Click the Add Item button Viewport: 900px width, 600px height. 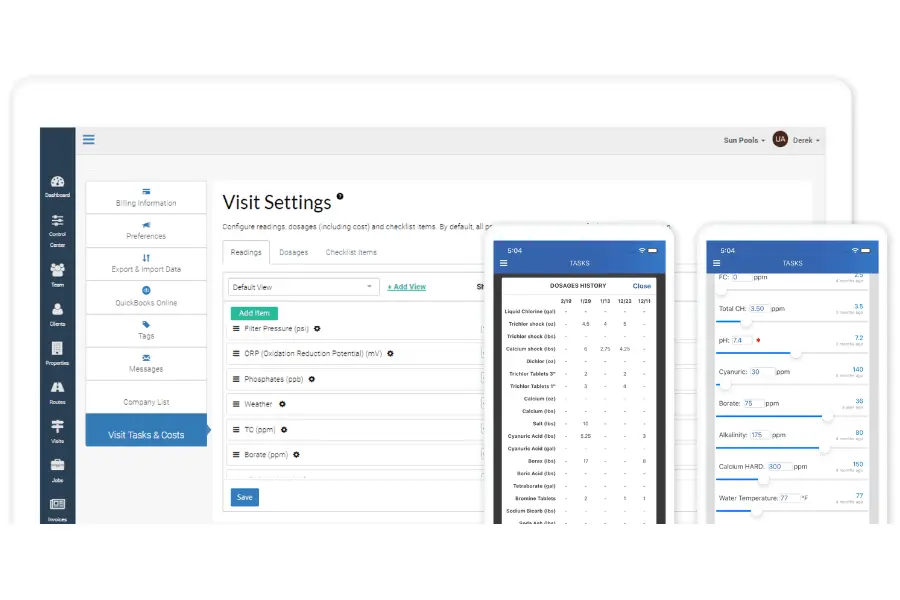point(254,313)
